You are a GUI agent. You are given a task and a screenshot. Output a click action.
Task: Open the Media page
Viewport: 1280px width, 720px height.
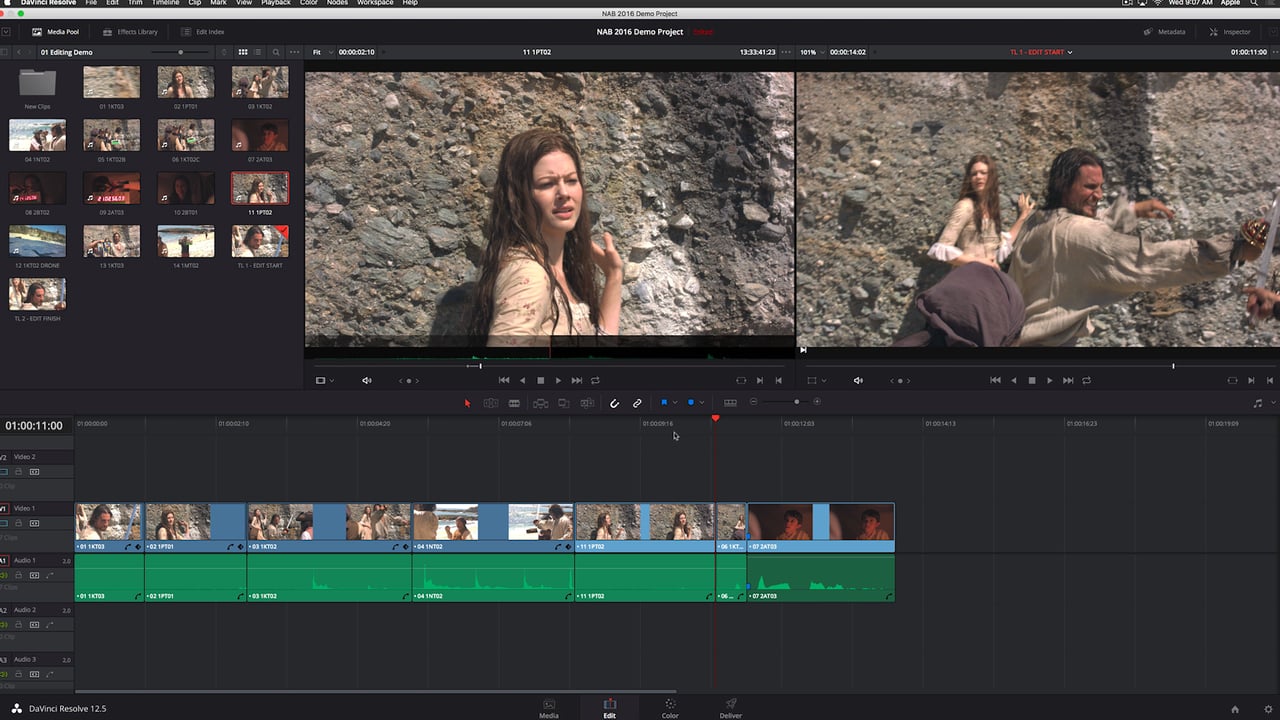click(x=548, y=707)
